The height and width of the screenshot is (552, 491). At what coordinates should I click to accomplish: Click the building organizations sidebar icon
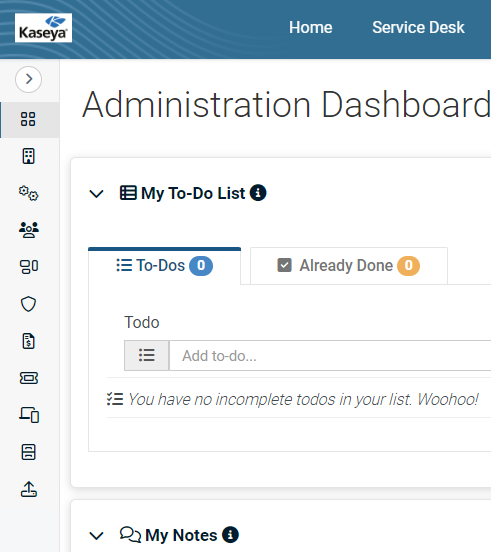click(x=29, y=156)
